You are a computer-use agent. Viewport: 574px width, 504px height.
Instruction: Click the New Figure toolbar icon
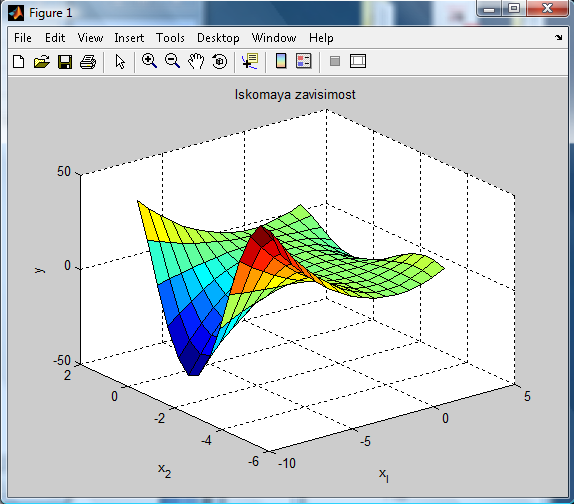19,61
